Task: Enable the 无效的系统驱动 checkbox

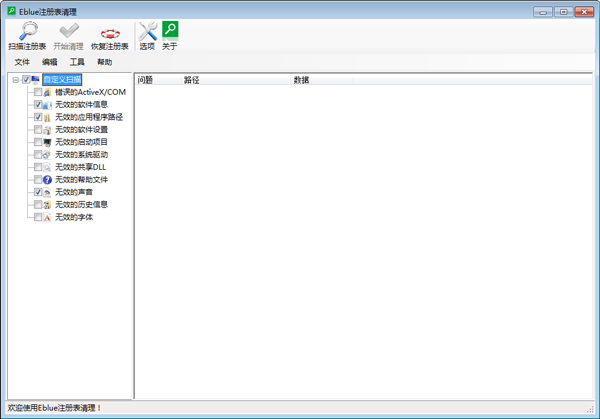Action: [x=38, y=154]
